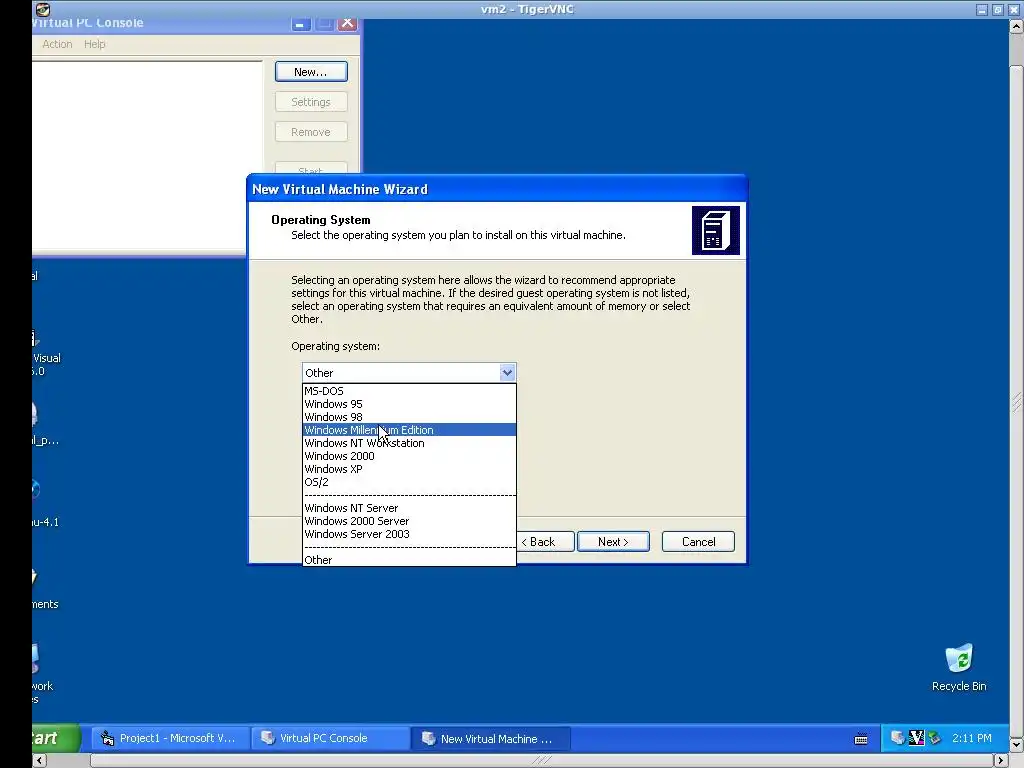Click the Virtual PC tray icon
Viewport: 1024px width, 768px height.
[898, 738]
